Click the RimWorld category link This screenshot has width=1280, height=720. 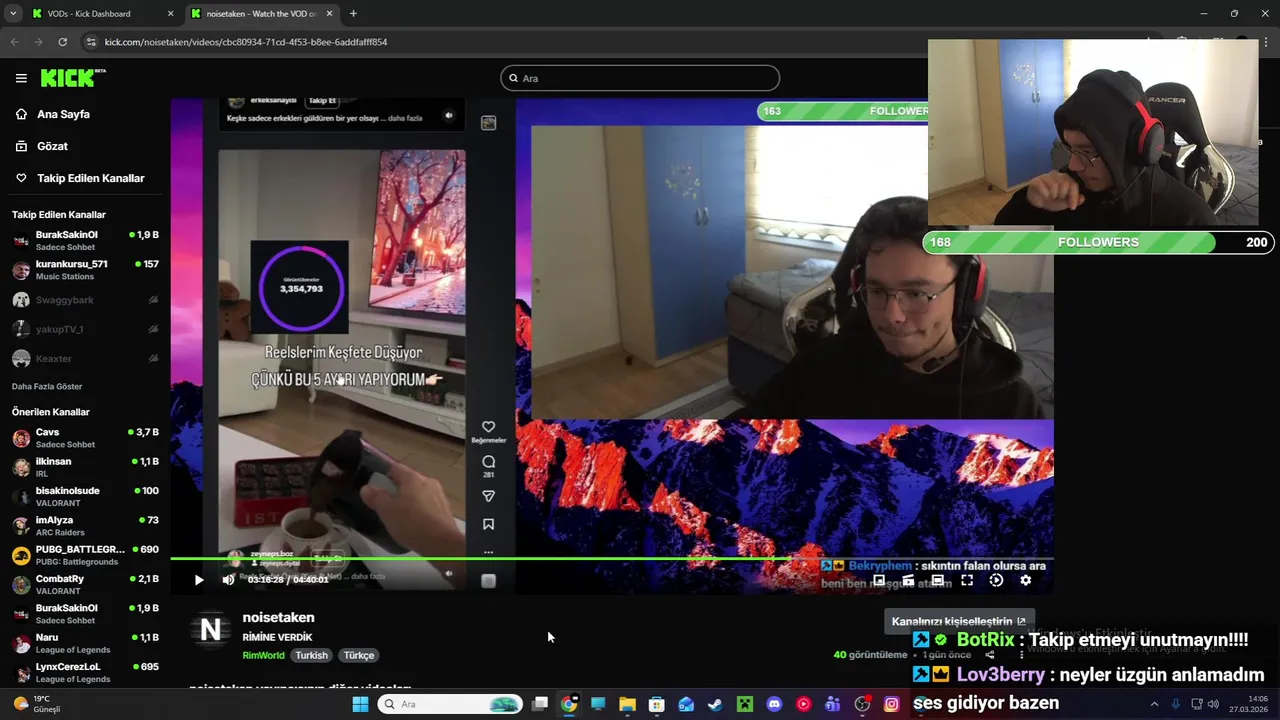point(263,655)
